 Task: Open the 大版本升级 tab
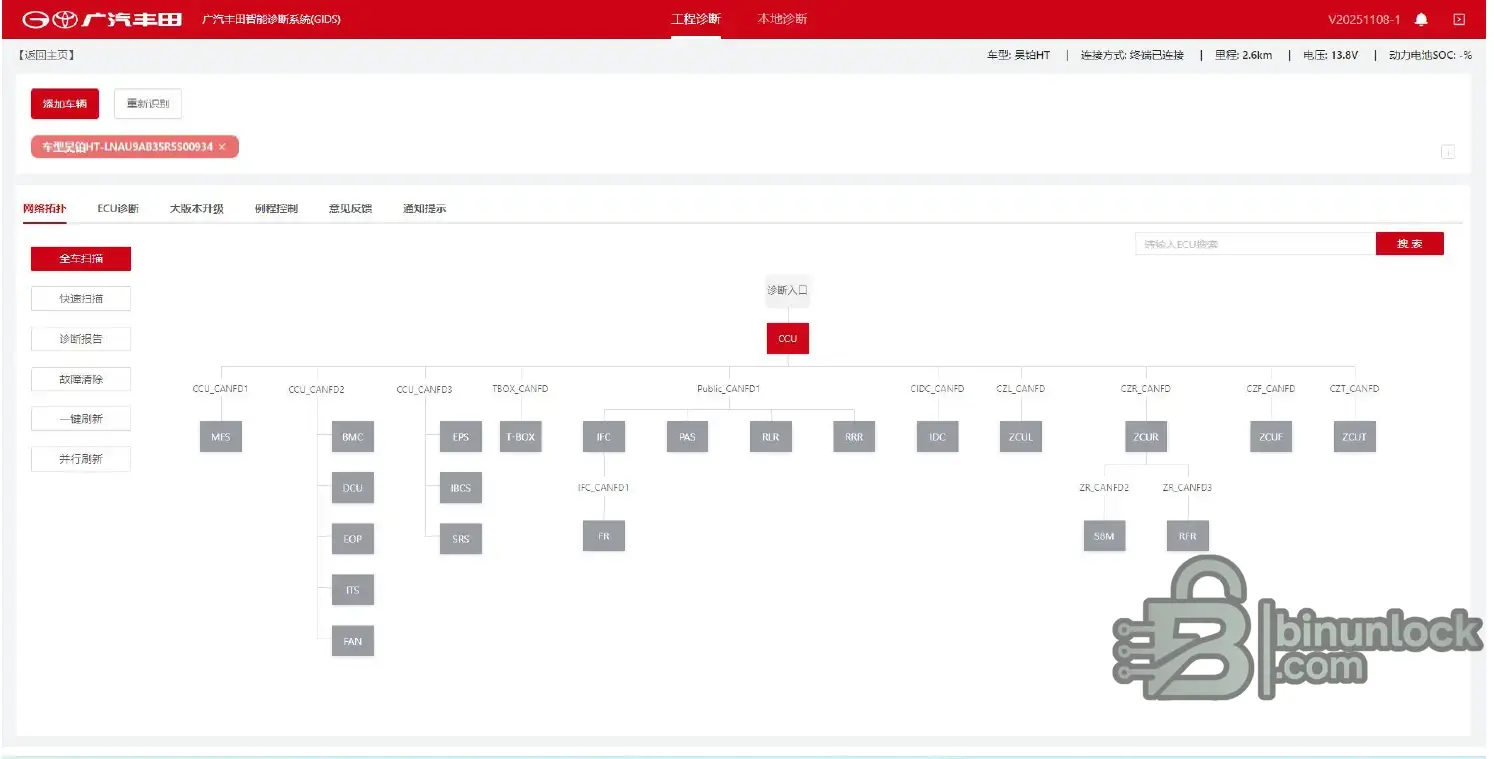pos(197,209)
